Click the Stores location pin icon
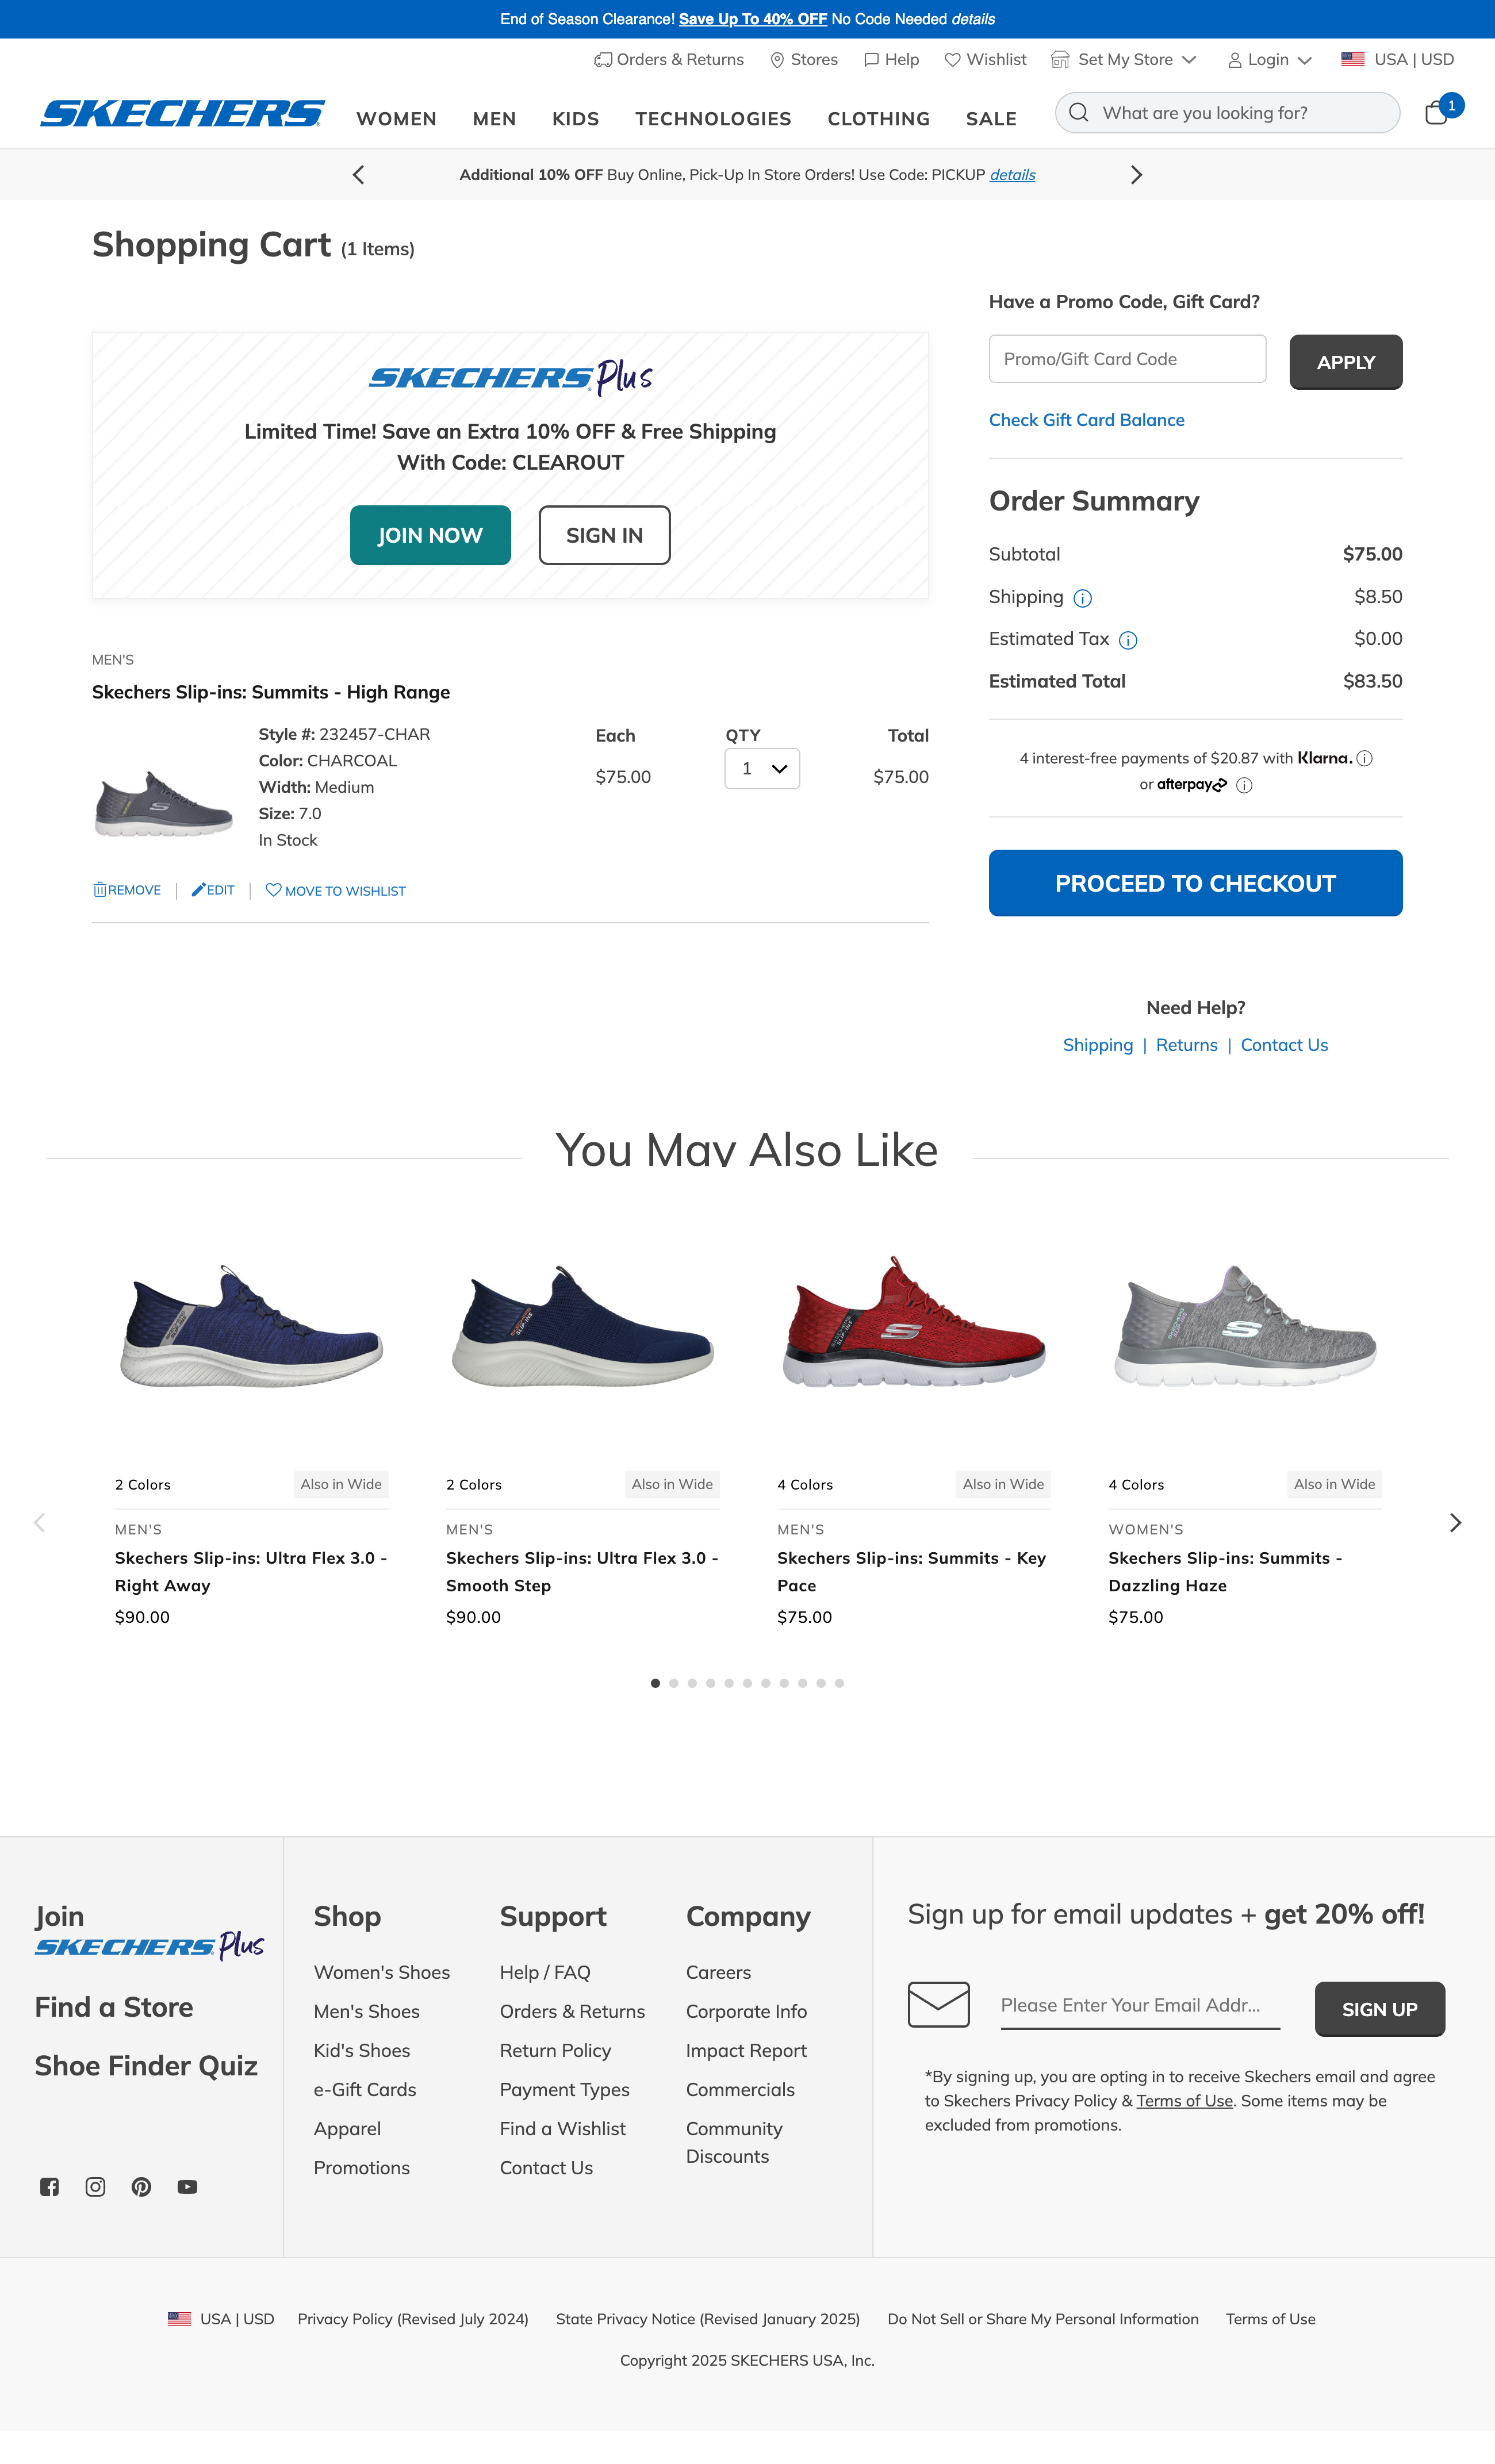The height and width of the screenshot is (2464, 1495). click(777, 59)
